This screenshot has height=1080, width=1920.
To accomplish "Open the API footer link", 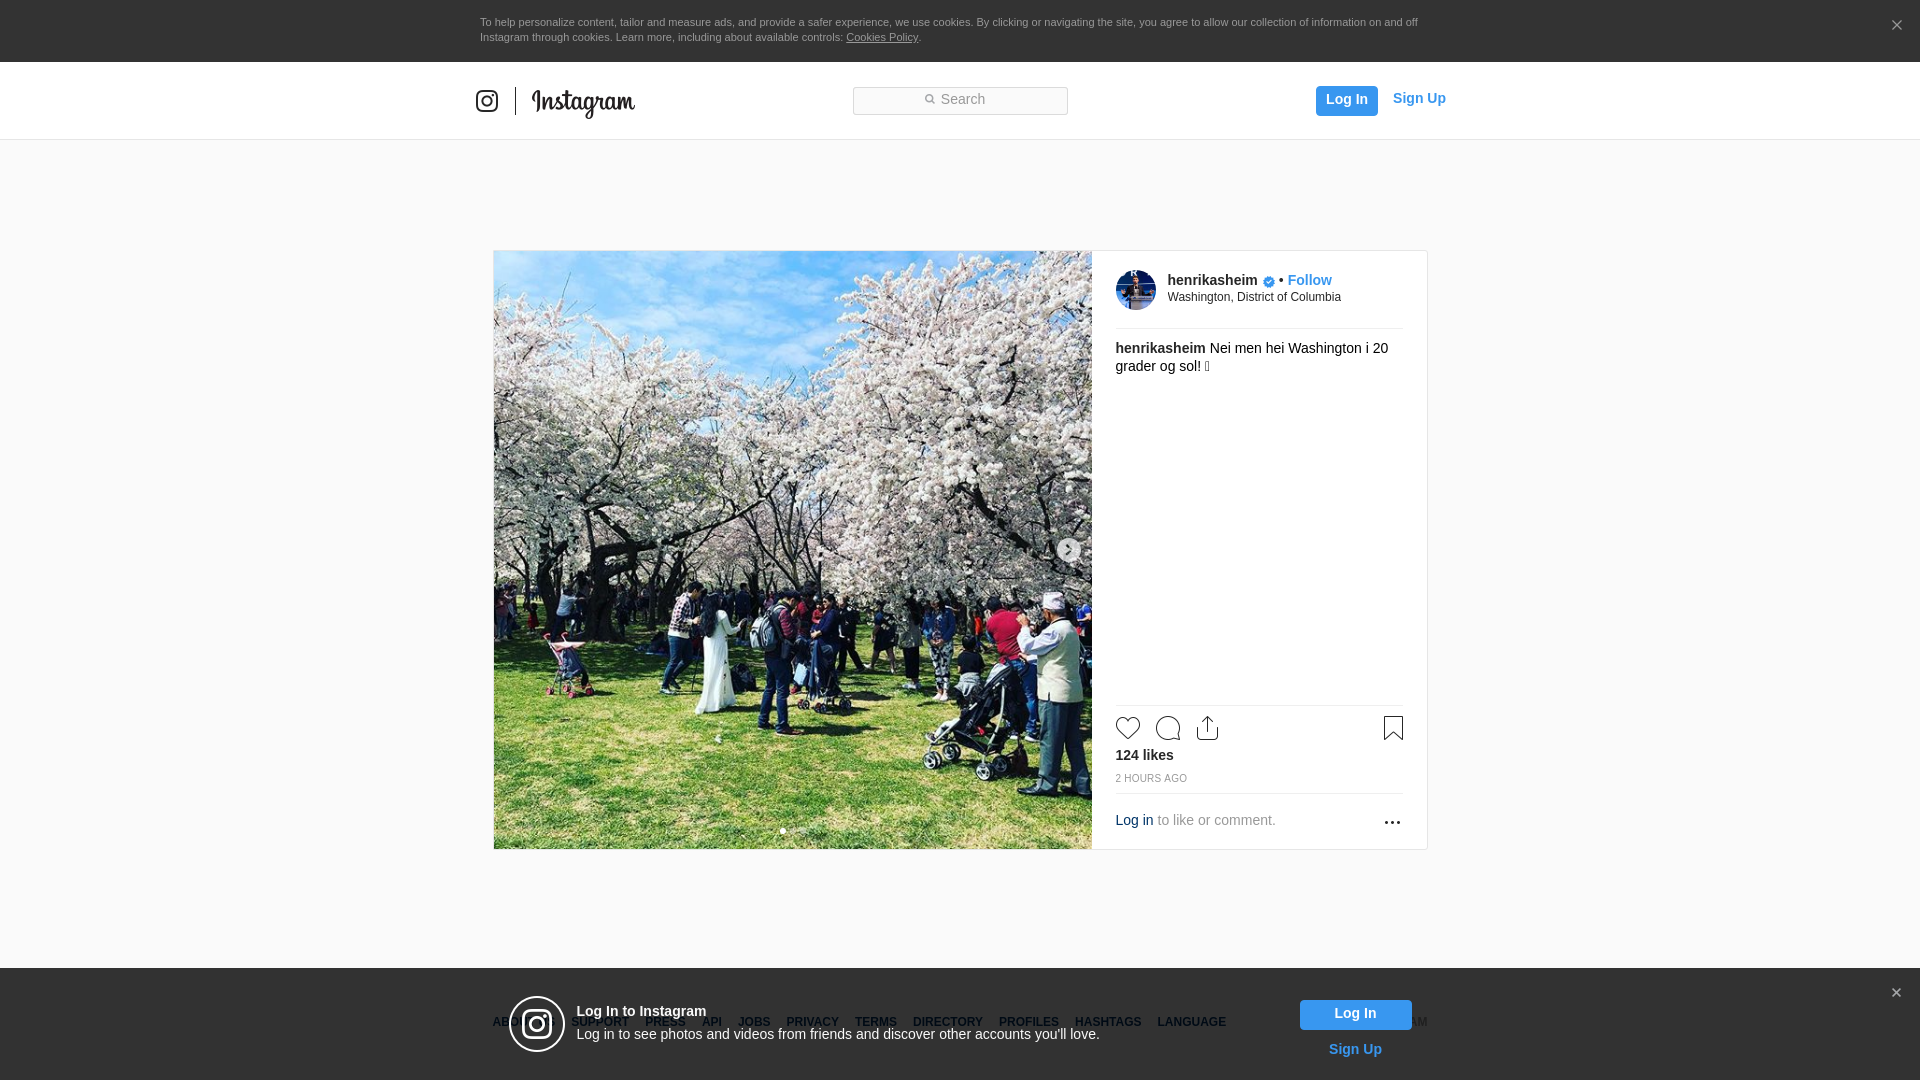I will [711, 1022].
